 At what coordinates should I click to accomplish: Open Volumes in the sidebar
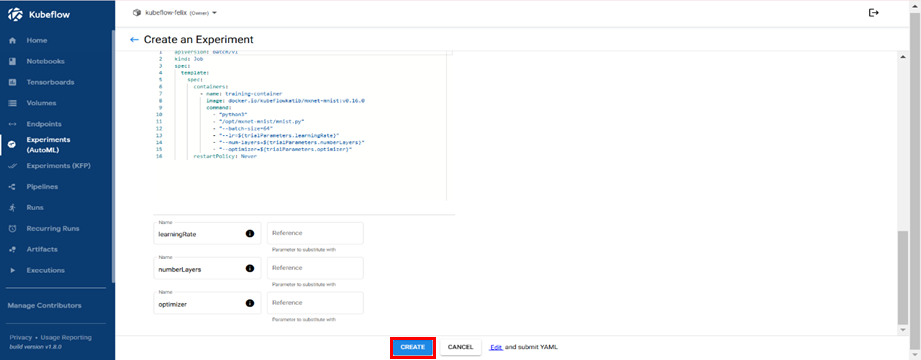41,103
